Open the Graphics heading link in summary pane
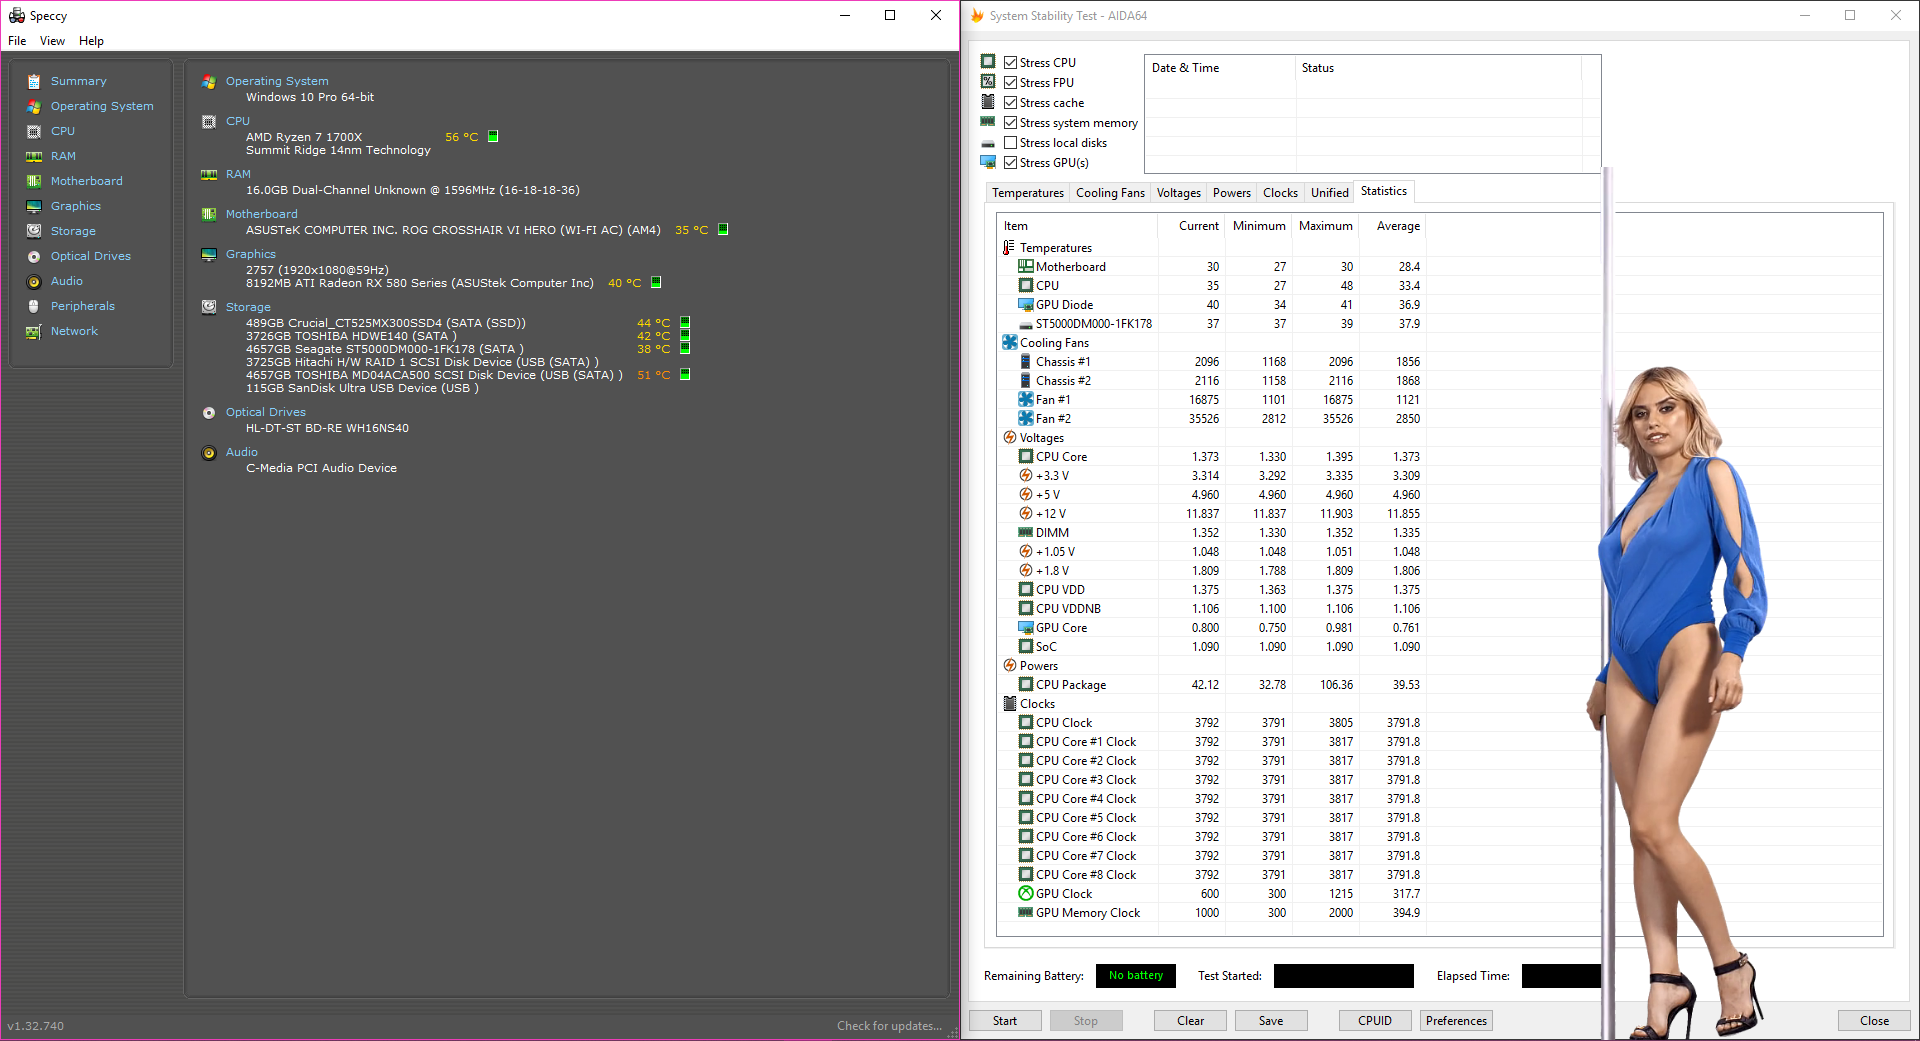The width and height of the screenshot is (1920, 1041). pos(251,254)
